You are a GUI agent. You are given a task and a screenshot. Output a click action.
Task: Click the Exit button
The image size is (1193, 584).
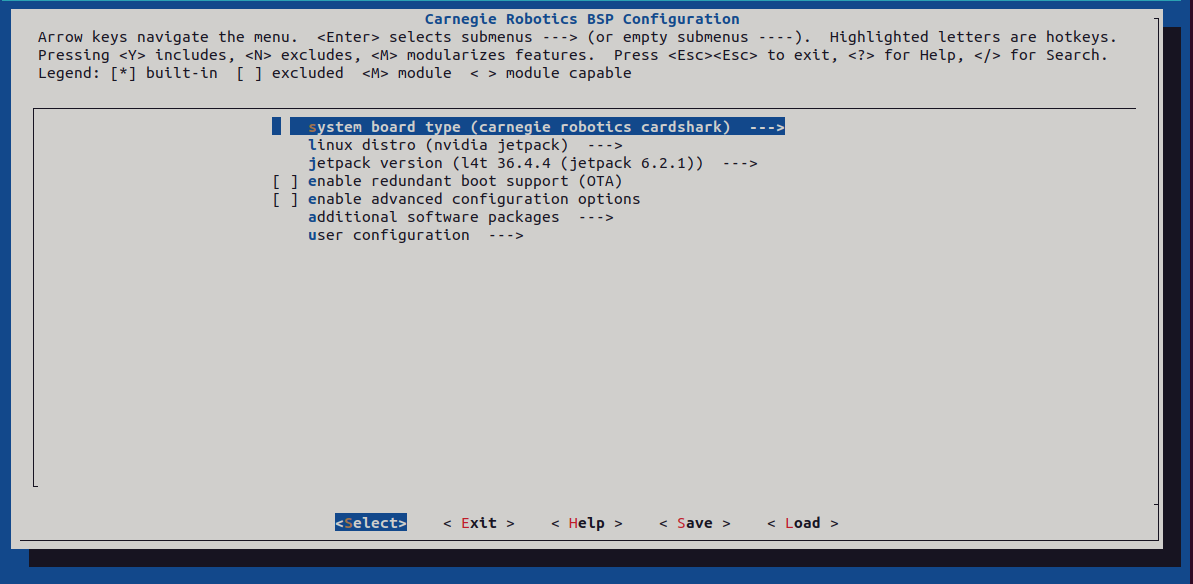[479, 523]
